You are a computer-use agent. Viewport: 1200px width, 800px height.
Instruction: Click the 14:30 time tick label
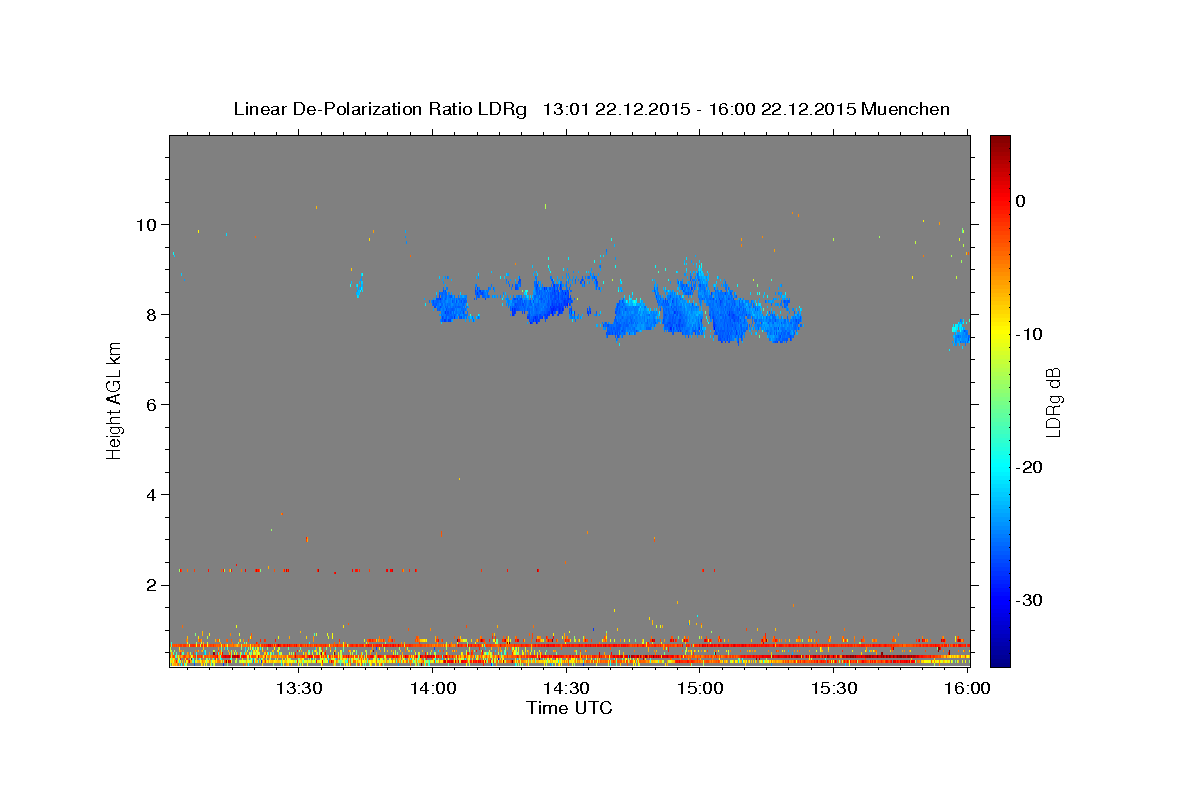(x=567, y=688)
